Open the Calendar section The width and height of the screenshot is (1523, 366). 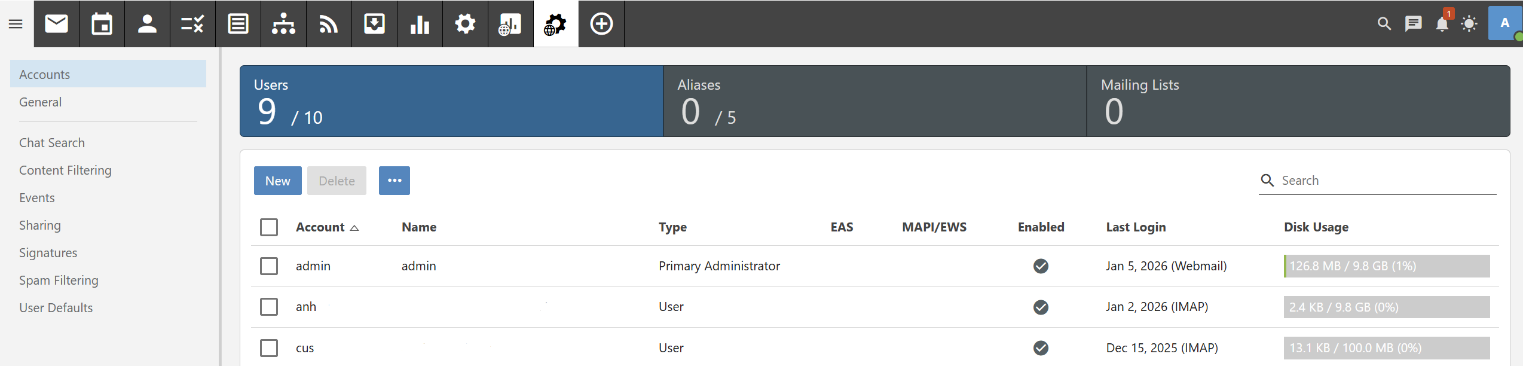(102, 24)
